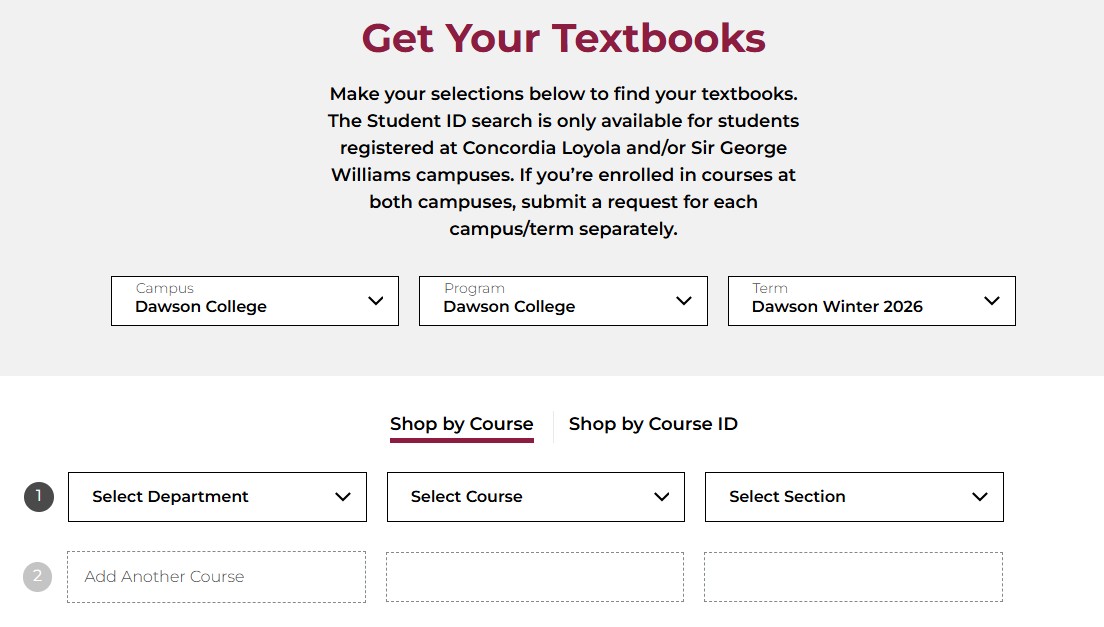
Task: Click the Add Another Course box
Action: click(216, 577)
